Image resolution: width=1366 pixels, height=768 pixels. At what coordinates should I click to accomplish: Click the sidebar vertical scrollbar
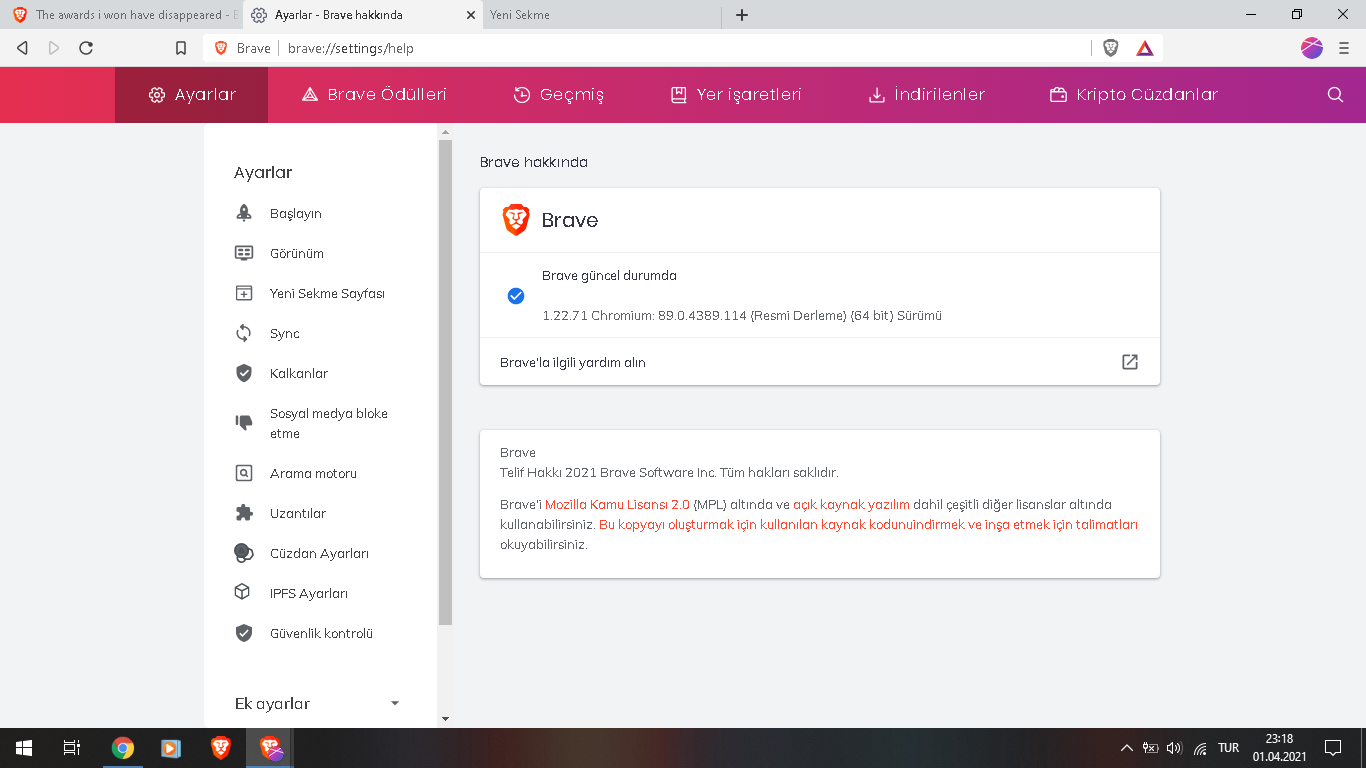445,383
